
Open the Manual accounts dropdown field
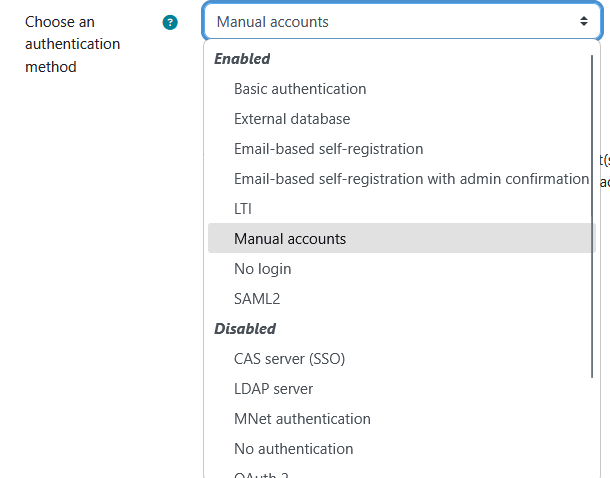pyautogui.click(x=400, y=21)
